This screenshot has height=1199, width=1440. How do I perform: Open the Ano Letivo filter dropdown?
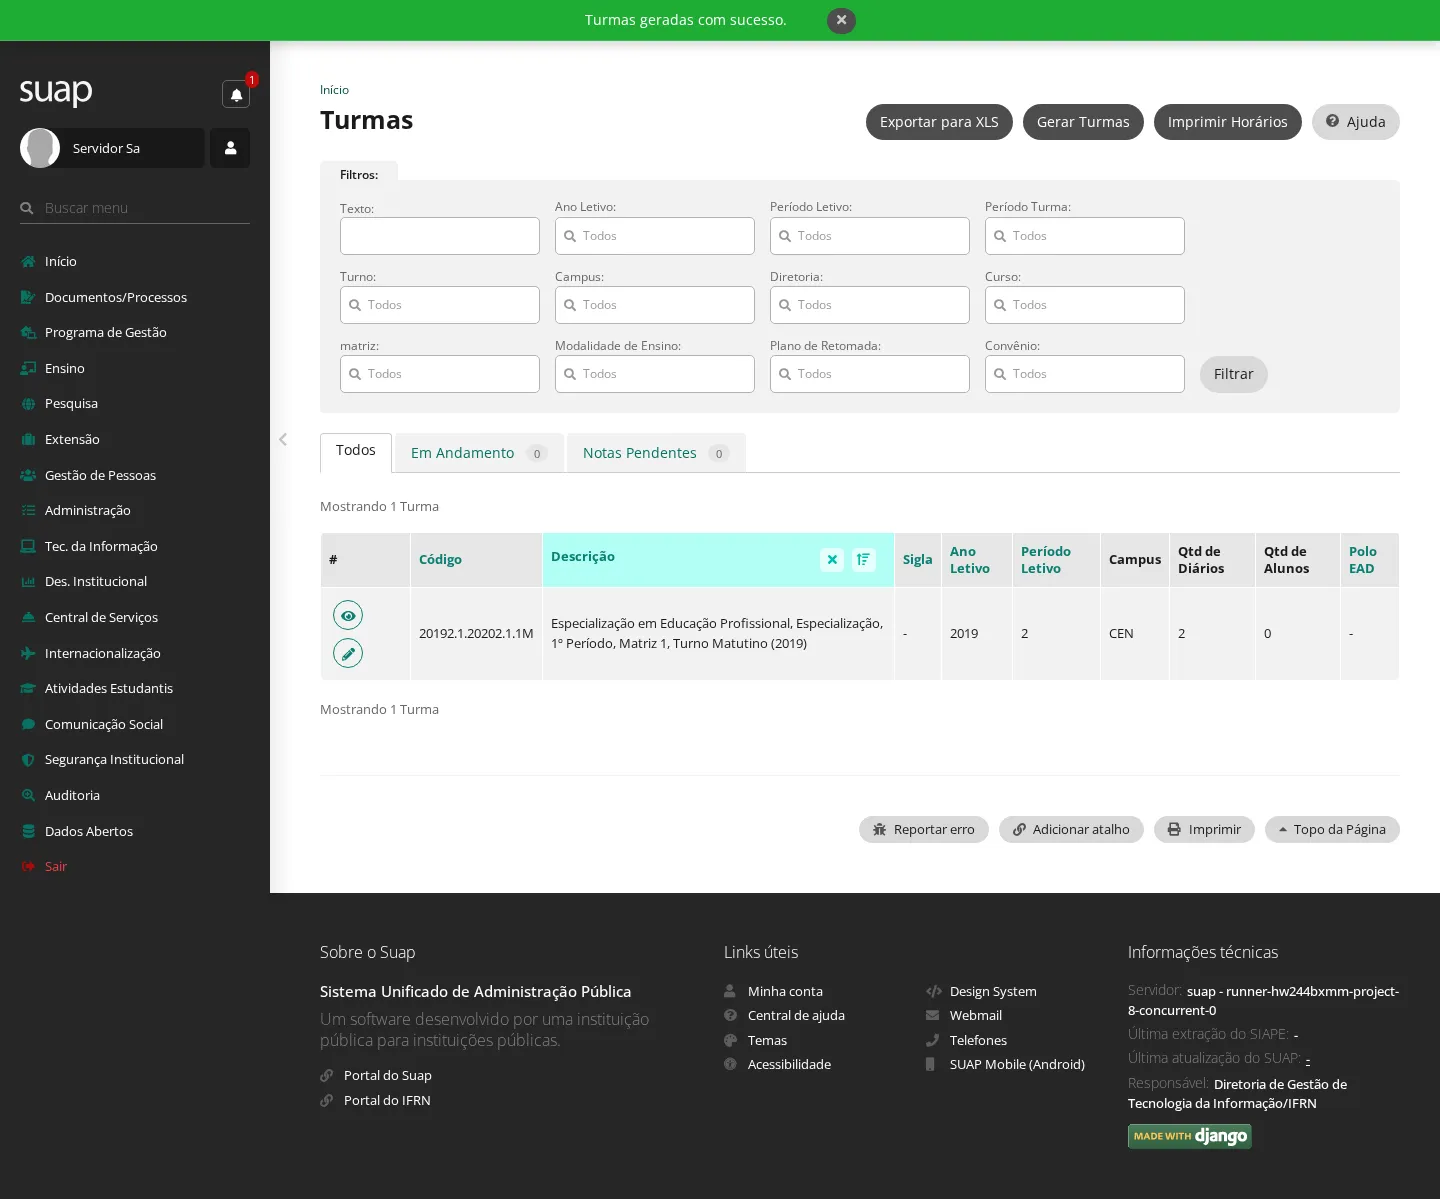click(x=655, y=236)
